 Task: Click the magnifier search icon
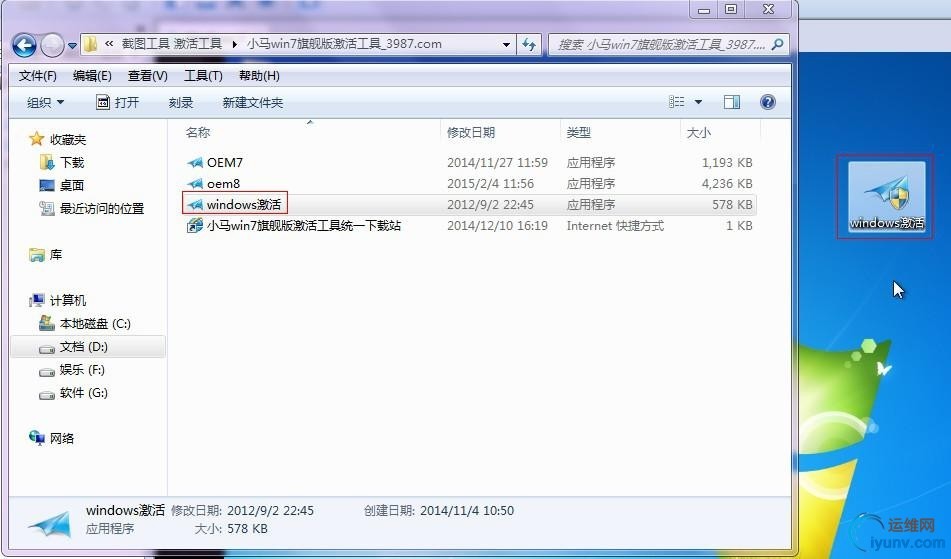[778, 44]
